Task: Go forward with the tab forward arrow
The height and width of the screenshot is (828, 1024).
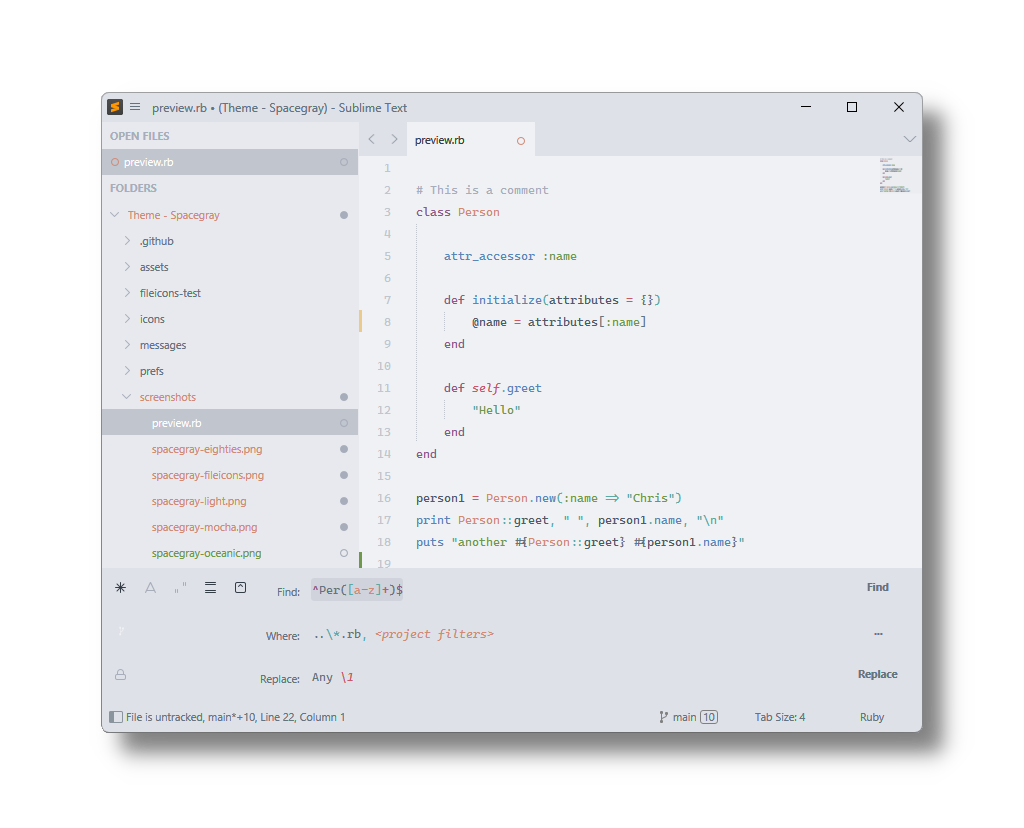Action: [394, 139]
